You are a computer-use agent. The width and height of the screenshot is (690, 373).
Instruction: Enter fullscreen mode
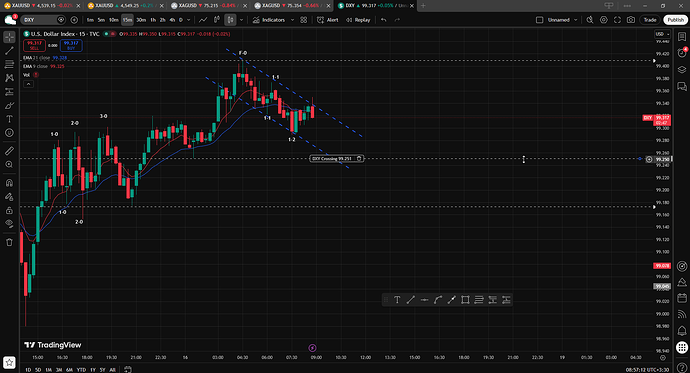click(x=617, y=20)
